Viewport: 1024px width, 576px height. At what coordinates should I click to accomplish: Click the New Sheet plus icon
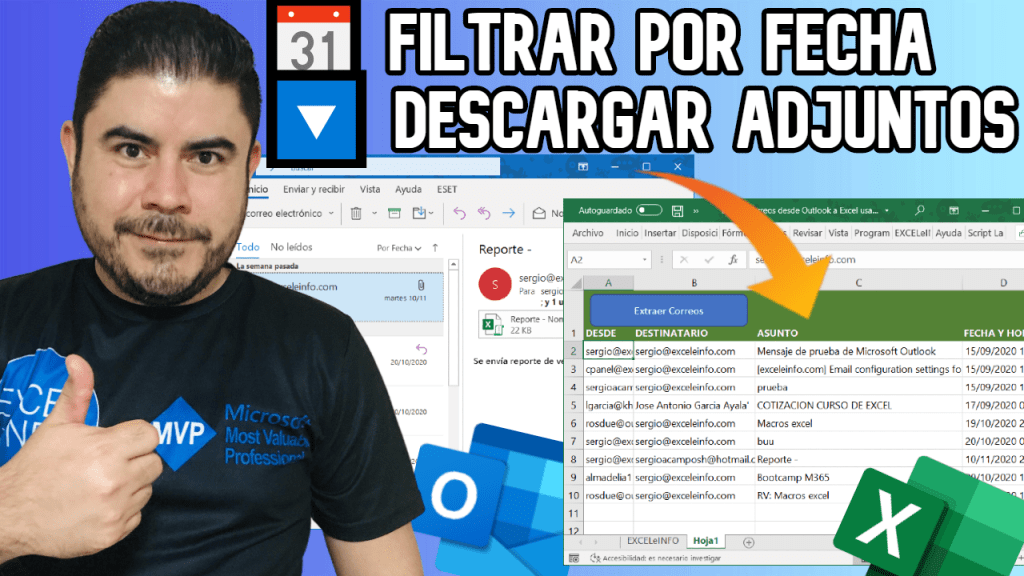tap(748, 542)
